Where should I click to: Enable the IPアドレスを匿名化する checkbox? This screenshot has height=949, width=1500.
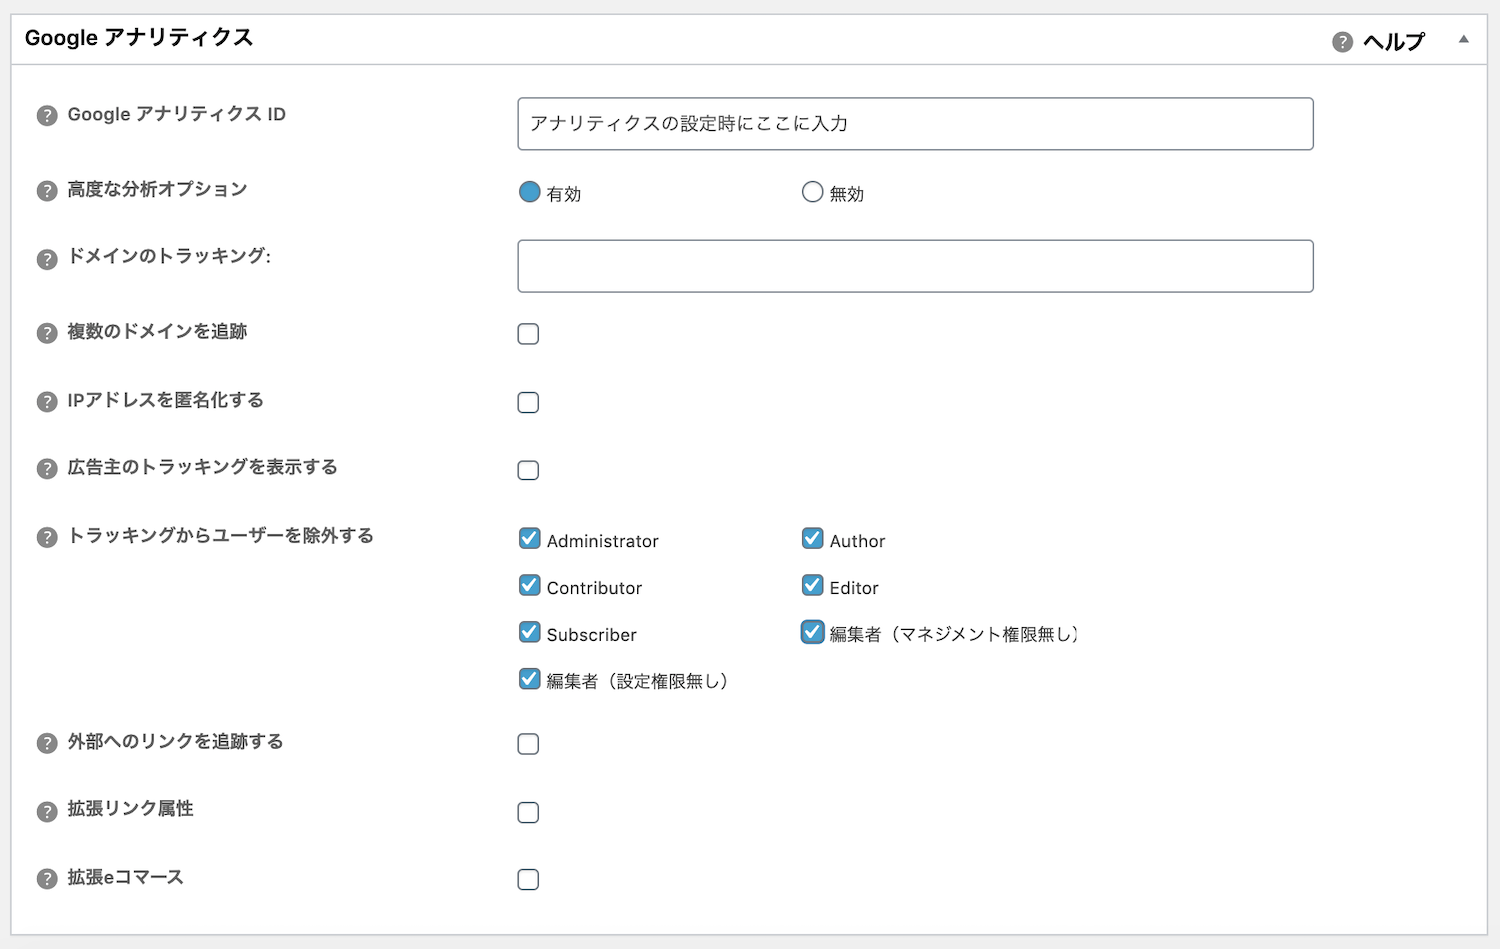[x=528, y=403]
